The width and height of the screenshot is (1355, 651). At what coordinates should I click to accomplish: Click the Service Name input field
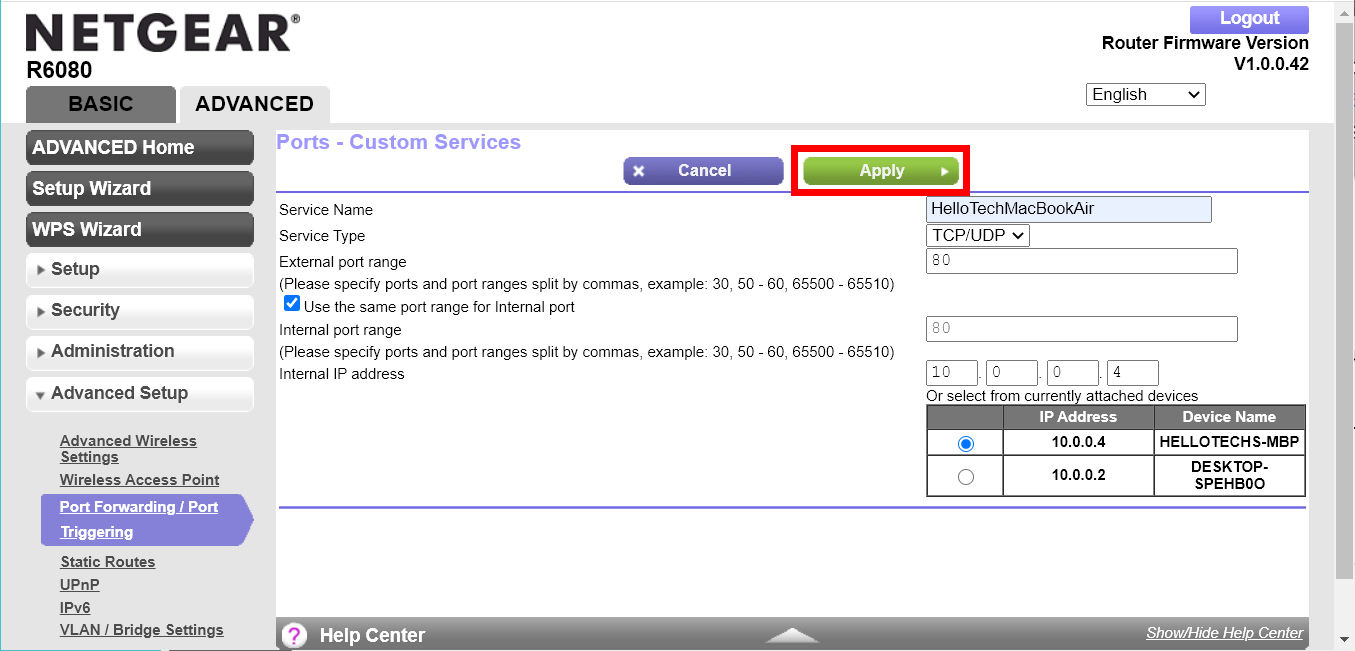[x=1069, y=209]
